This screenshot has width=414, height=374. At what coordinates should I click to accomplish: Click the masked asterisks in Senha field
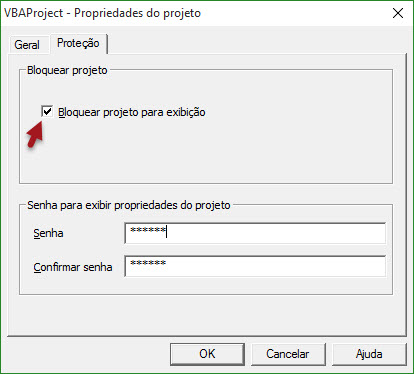(148, 230)
